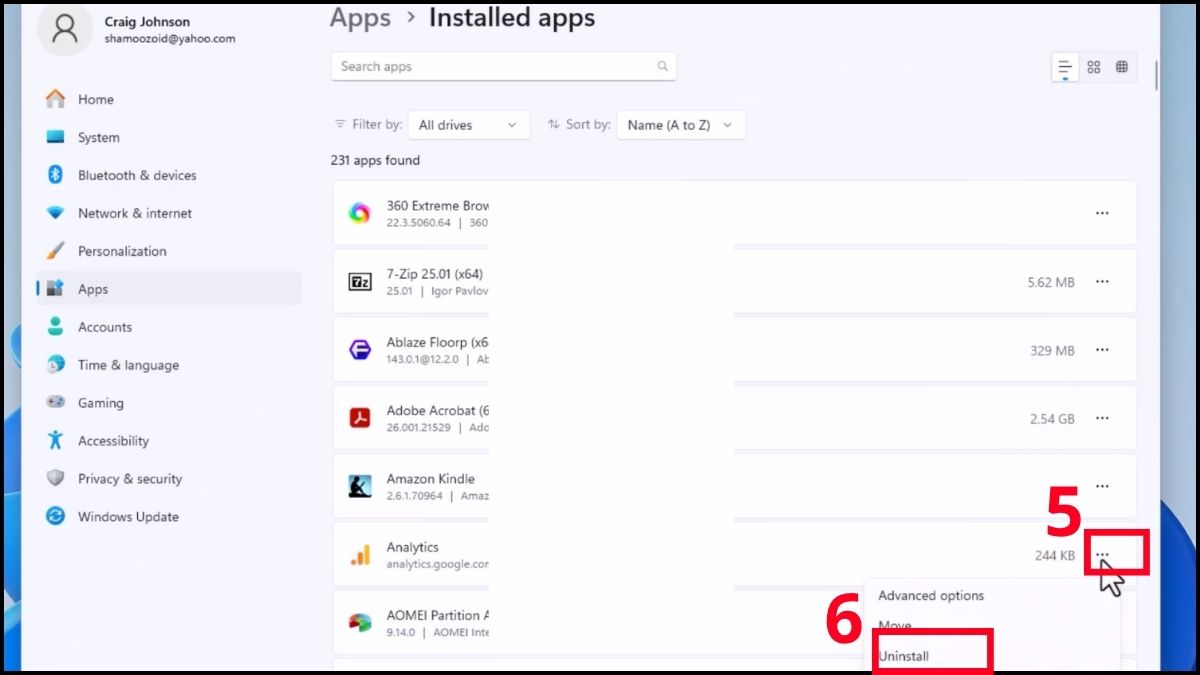
Task: Choose Uninstall in the context menu
Action: pyautogui.click(x=904, y=656)
